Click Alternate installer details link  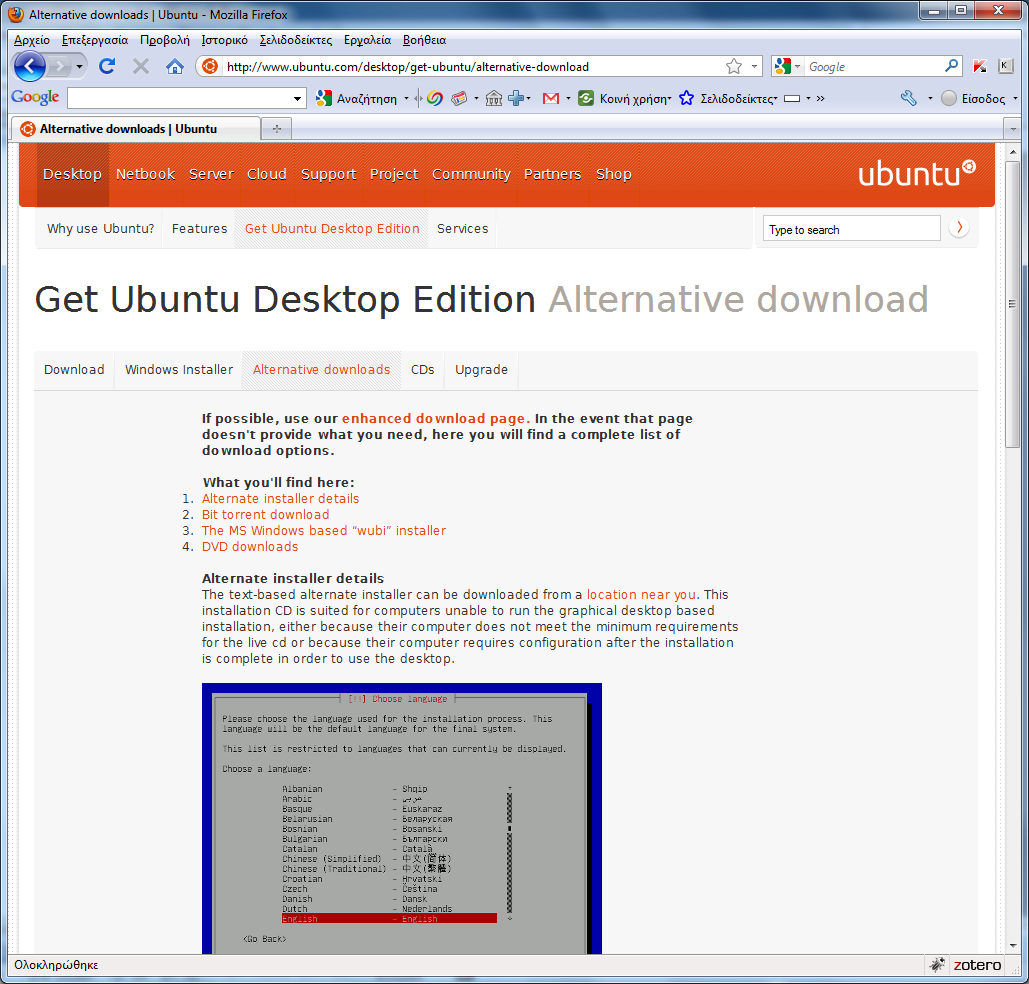(280, 498)
